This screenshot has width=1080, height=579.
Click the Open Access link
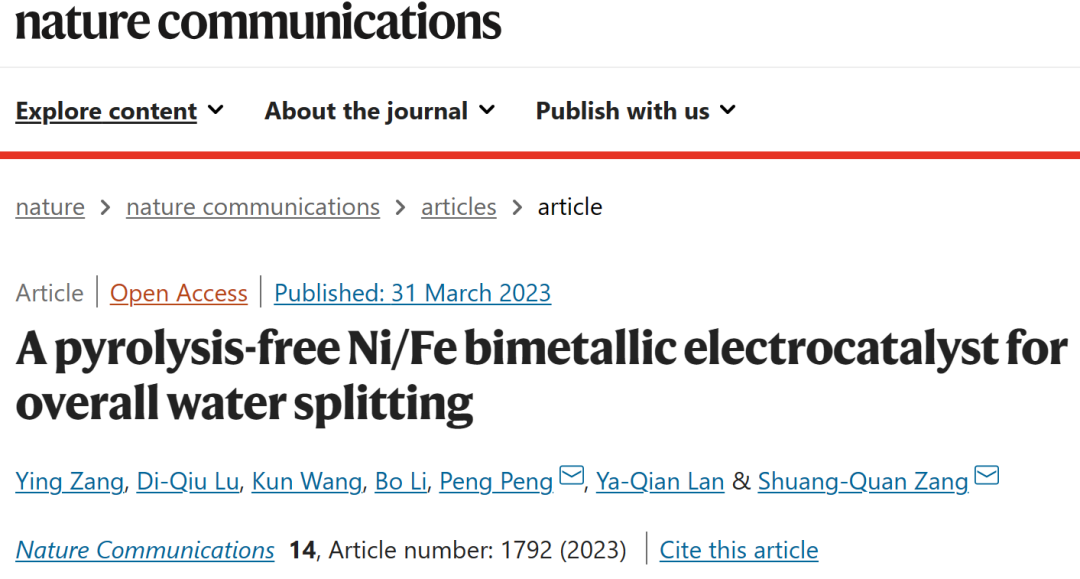(178, 293)
